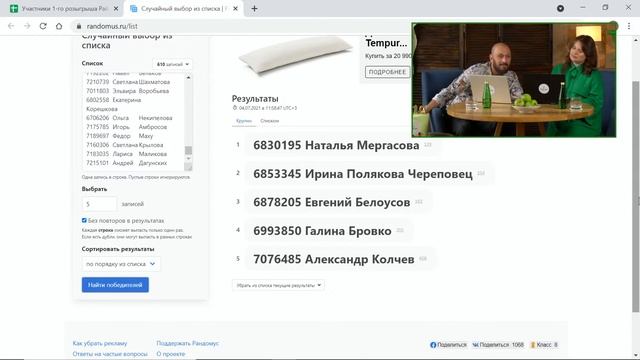This screenshot has width=640, height=360.
Task: Open 'Ответы на частые вопросы' link
Action: coord(110,354)
